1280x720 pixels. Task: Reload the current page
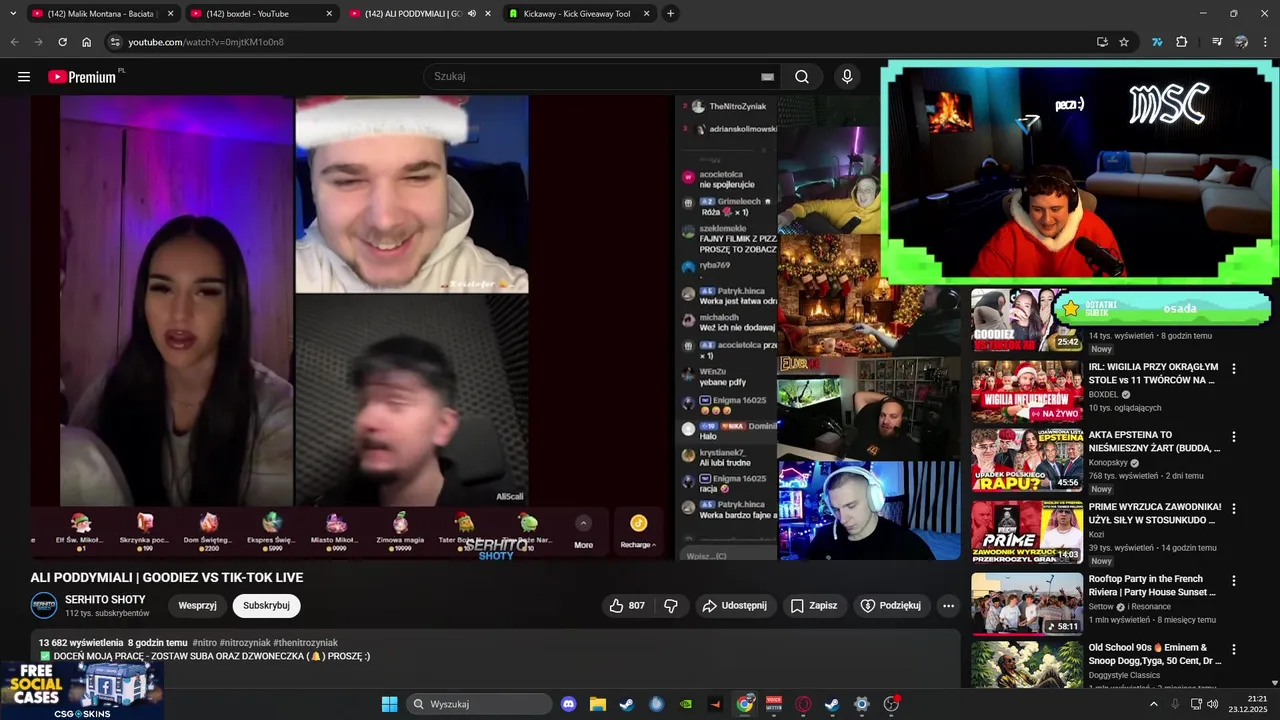tap(62, 42)
